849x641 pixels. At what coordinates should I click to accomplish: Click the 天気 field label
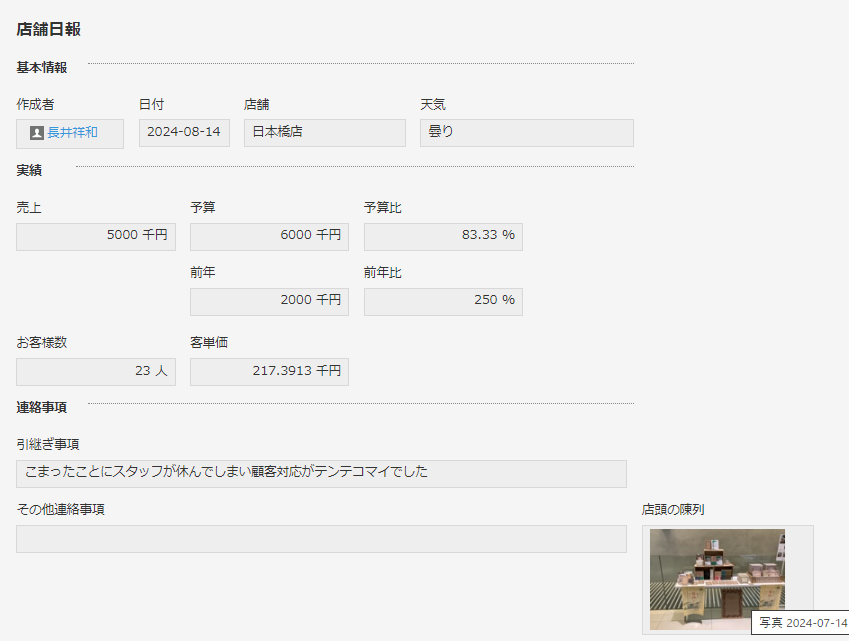tap(433, 104)
